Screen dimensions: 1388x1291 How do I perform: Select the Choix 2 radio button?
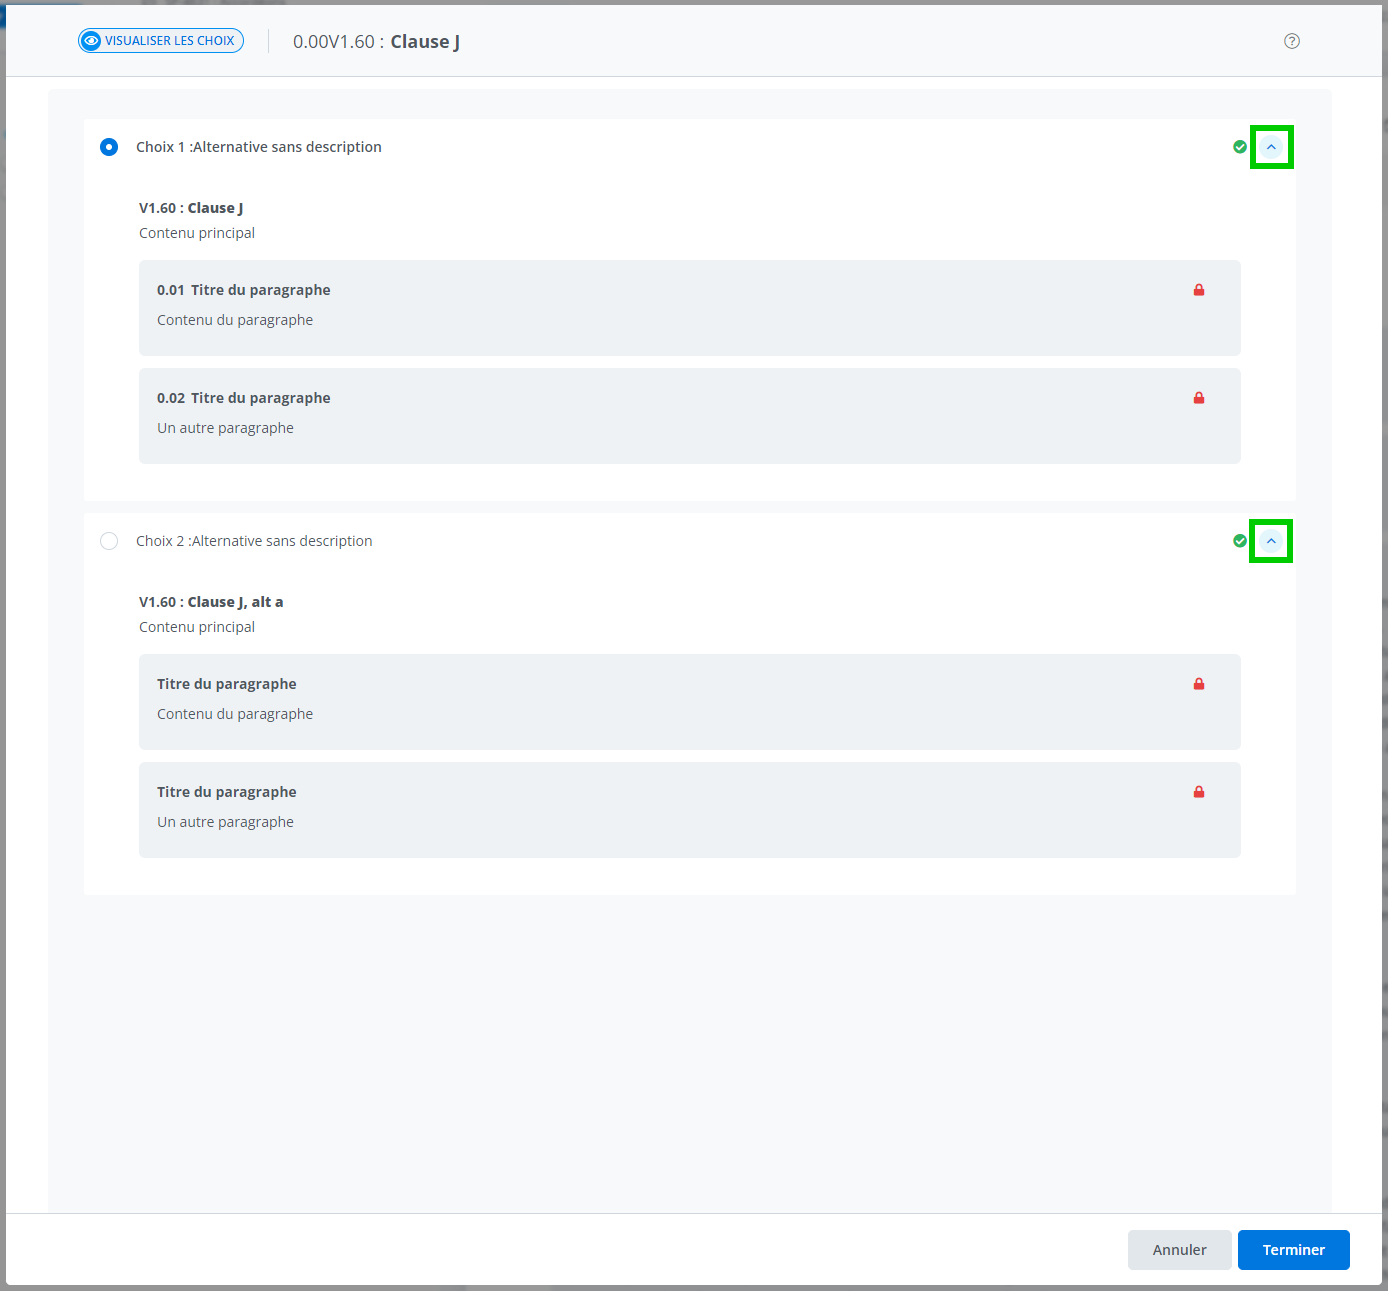point(109,541)
